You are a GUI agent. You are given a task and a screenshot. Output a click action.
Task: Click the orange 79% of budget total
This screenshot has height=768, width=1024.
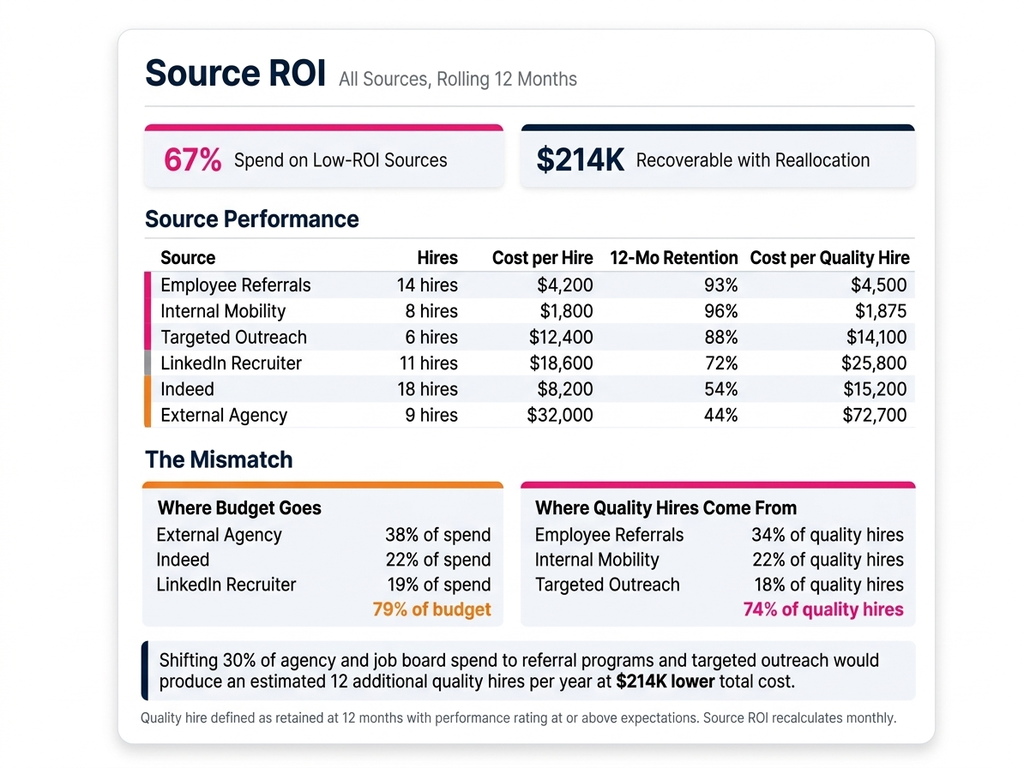tap(431, 610)
